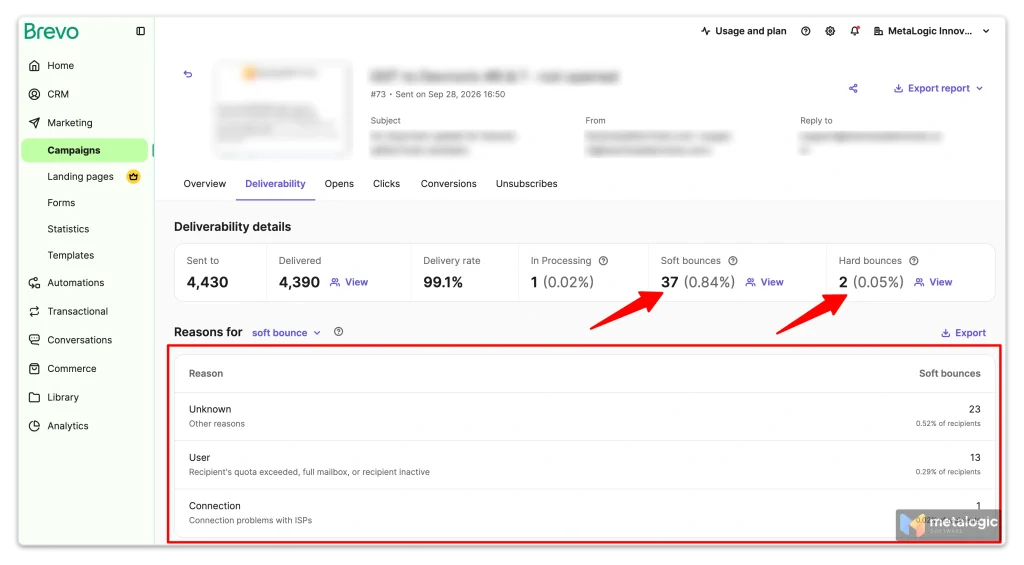
Task: View soft bounce contacts
Action: pyautogui.click(x=764, y=282)
